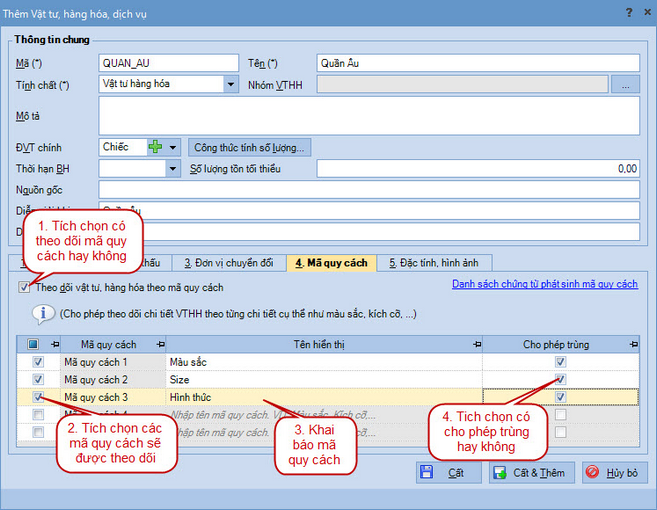Click the info speech-bubble icon
Screen dimensions: 657x510
[43, 314]
